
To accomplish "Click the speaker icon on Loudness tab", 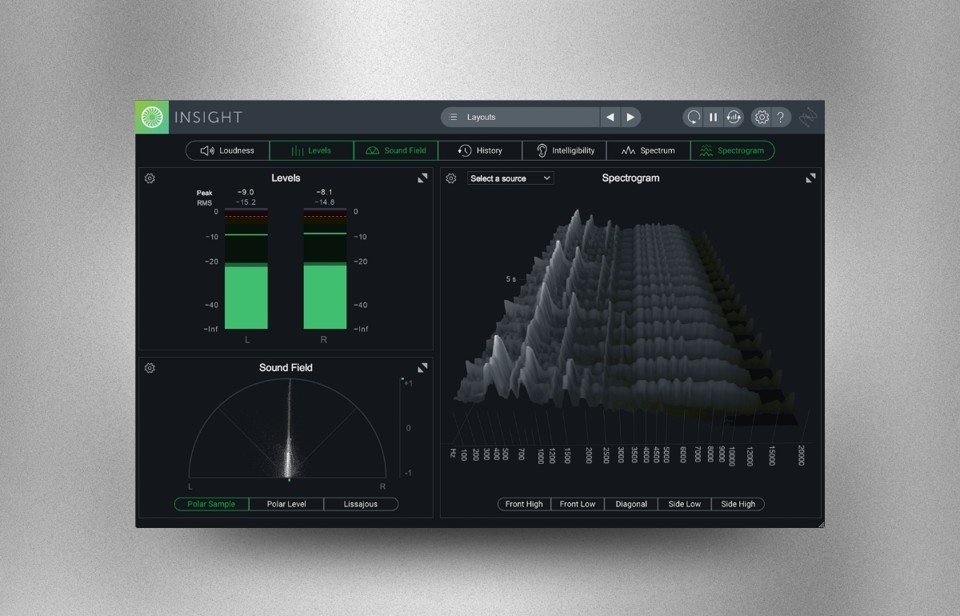I will pyautogui.click(x=208, y=151).
